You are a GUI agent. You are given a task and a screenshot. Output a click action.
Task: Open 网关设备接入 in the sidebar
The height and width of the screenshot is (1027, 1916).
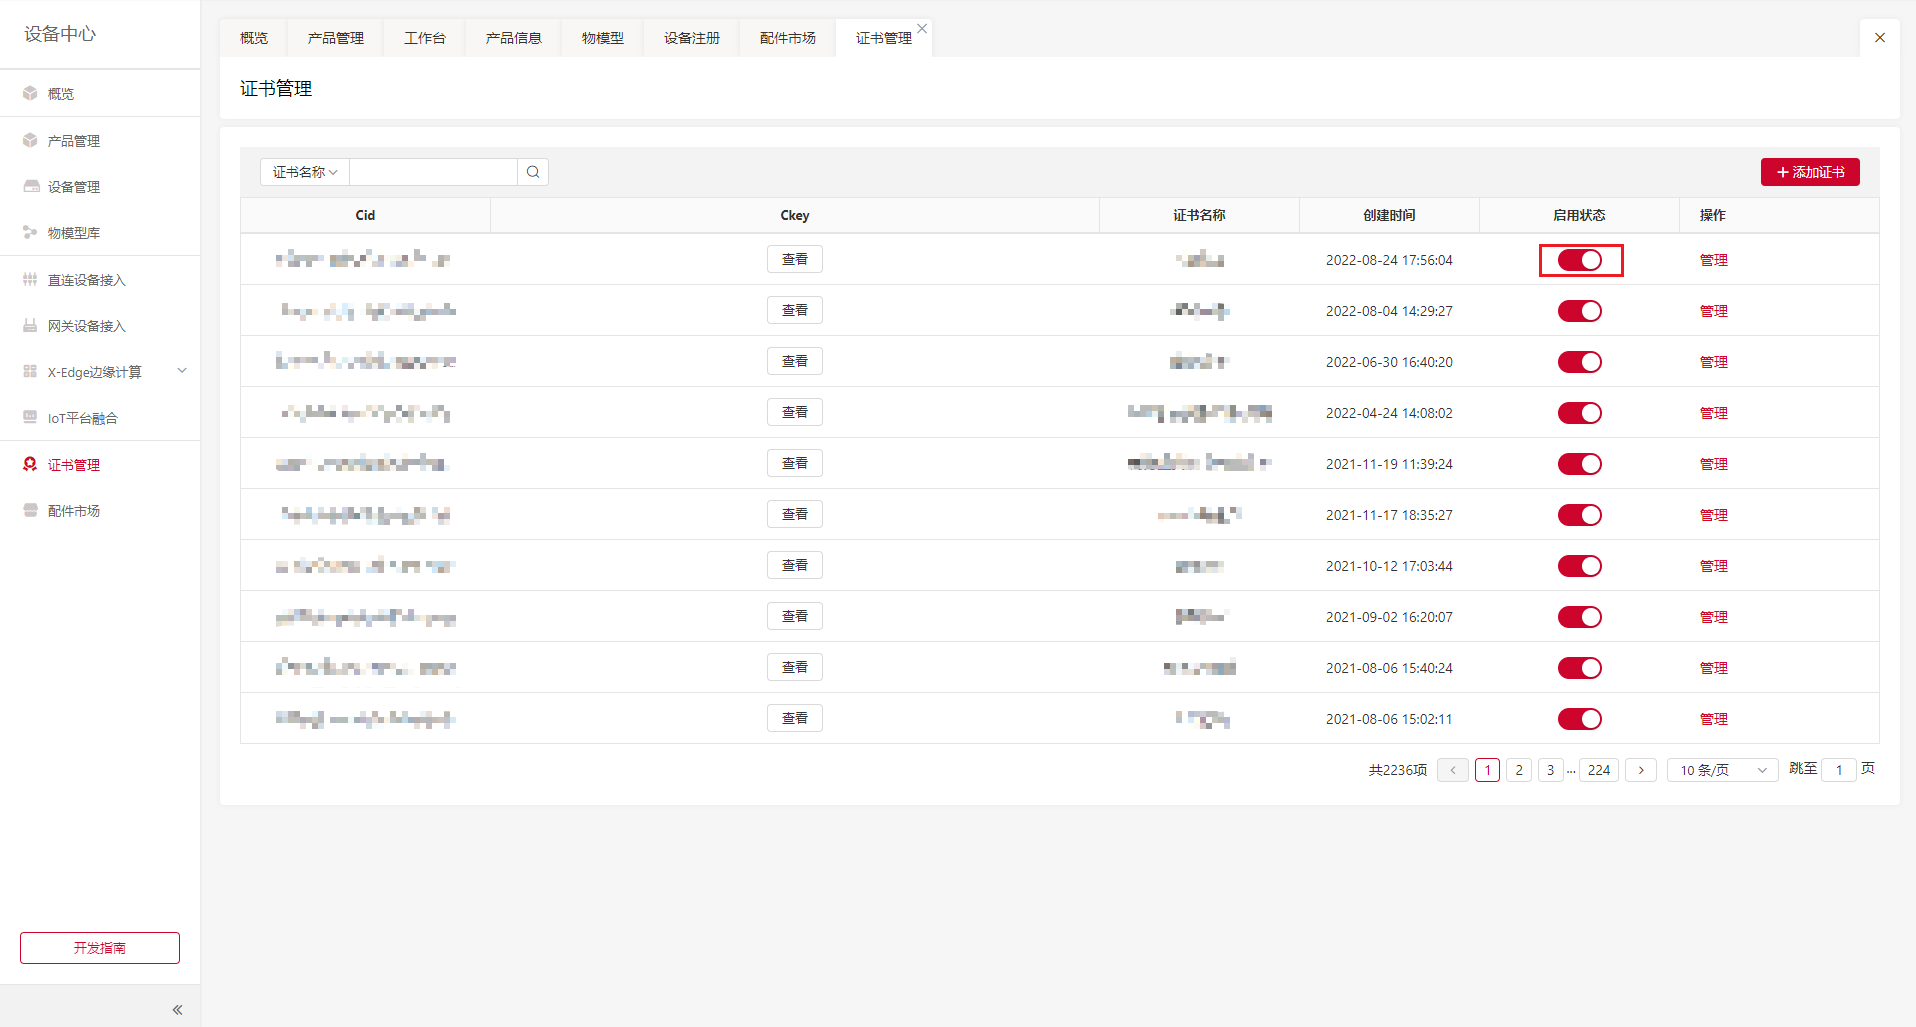86,326
